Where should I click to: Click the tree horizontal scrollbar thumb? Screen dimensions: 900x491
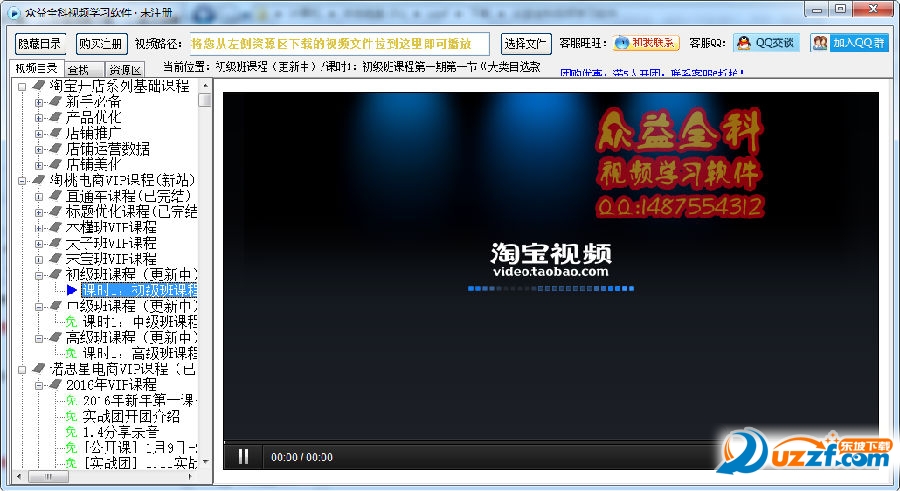pos(48,476)
